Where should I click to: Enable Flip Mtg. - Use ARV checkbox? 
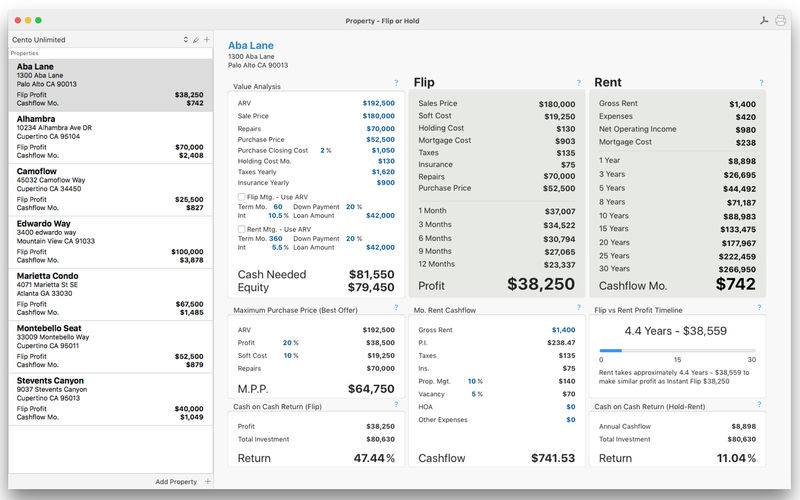pos(241,197)
